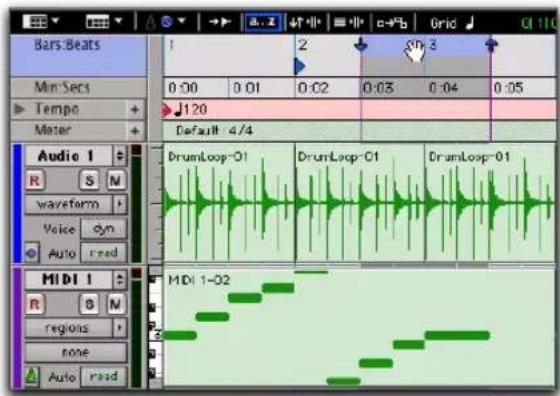Mute the Audio 1 track
This screenshot has width=560, height=396.
[x=116, y=180]
